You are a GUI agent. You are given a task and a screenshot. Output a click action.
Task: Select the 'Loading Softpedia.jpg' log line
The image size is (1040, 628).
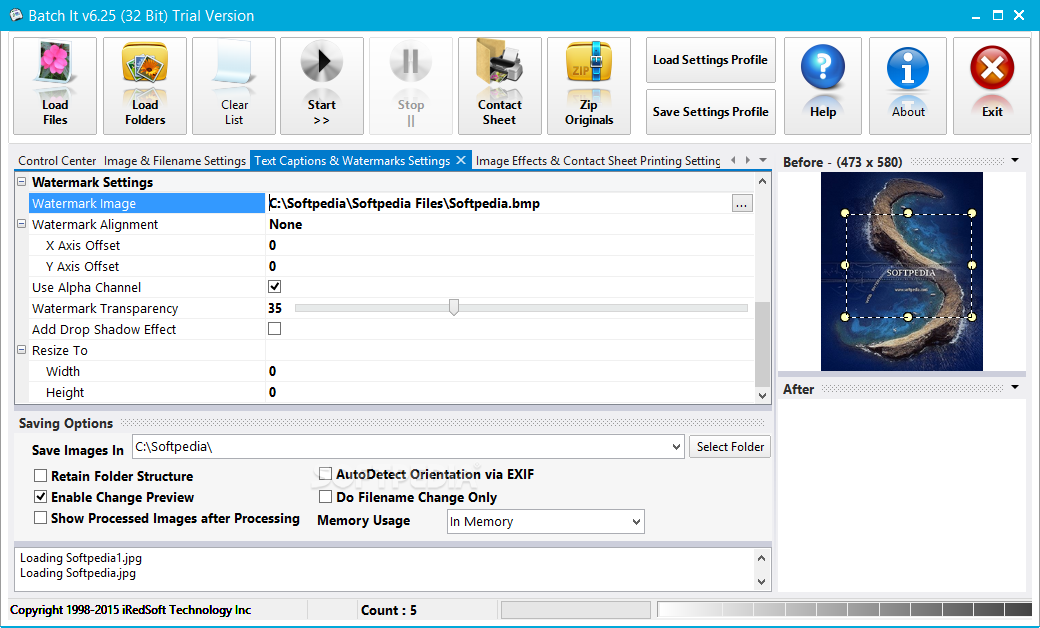click(78, 573)
